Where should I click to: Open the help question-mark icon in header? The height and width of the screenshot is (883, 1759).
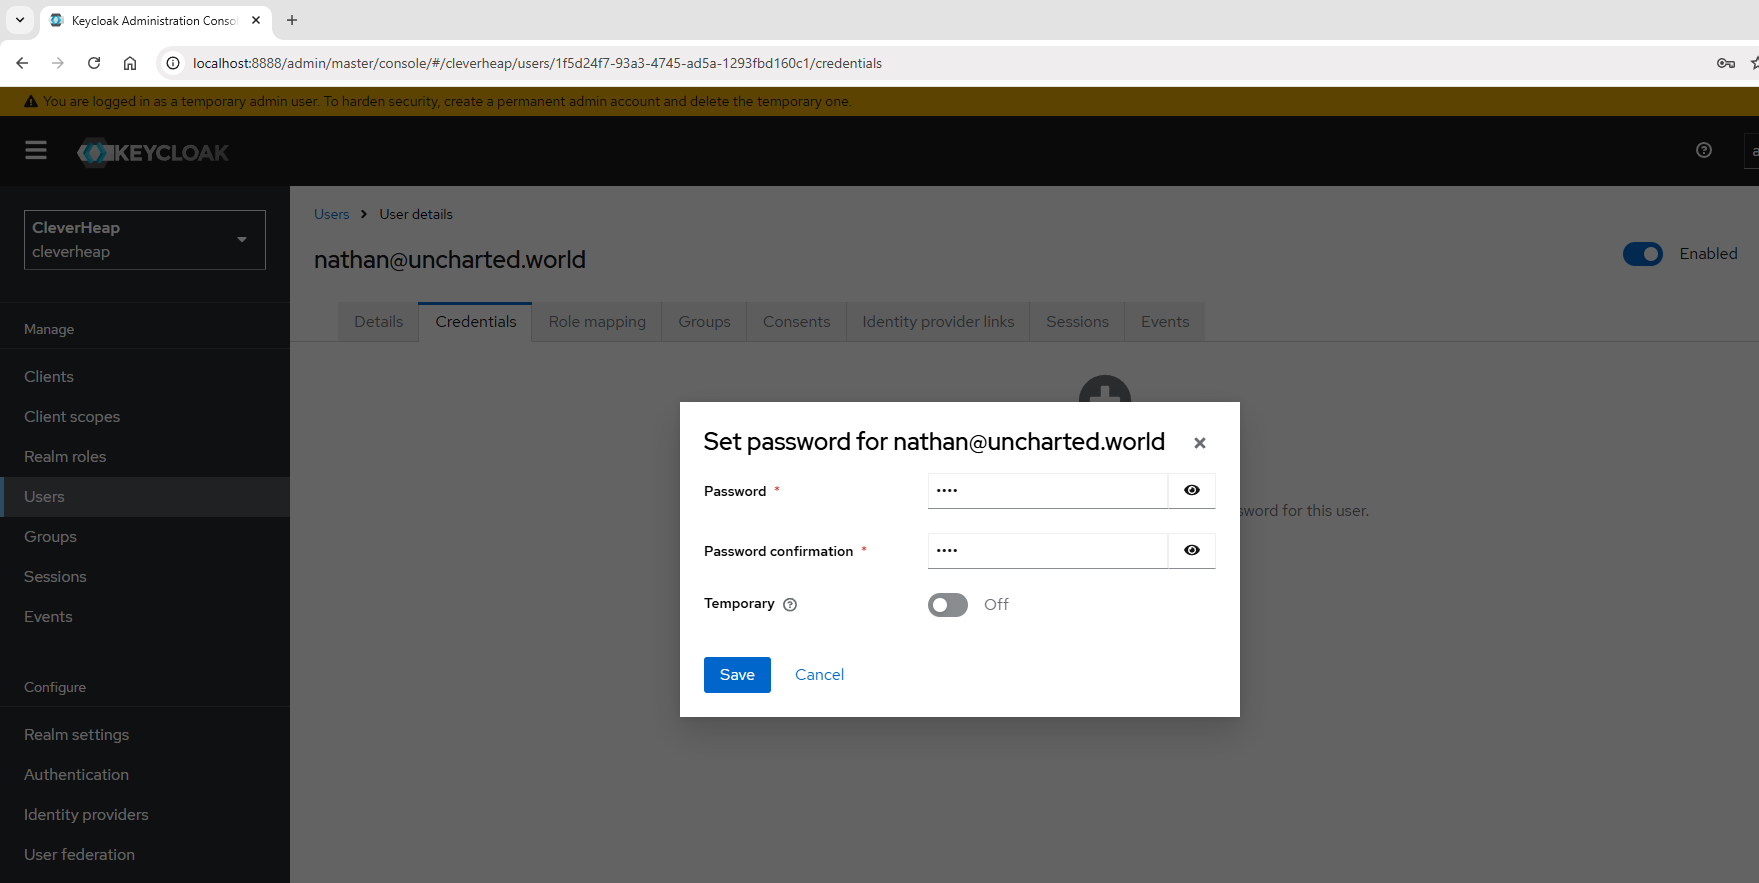[1704, 150]
